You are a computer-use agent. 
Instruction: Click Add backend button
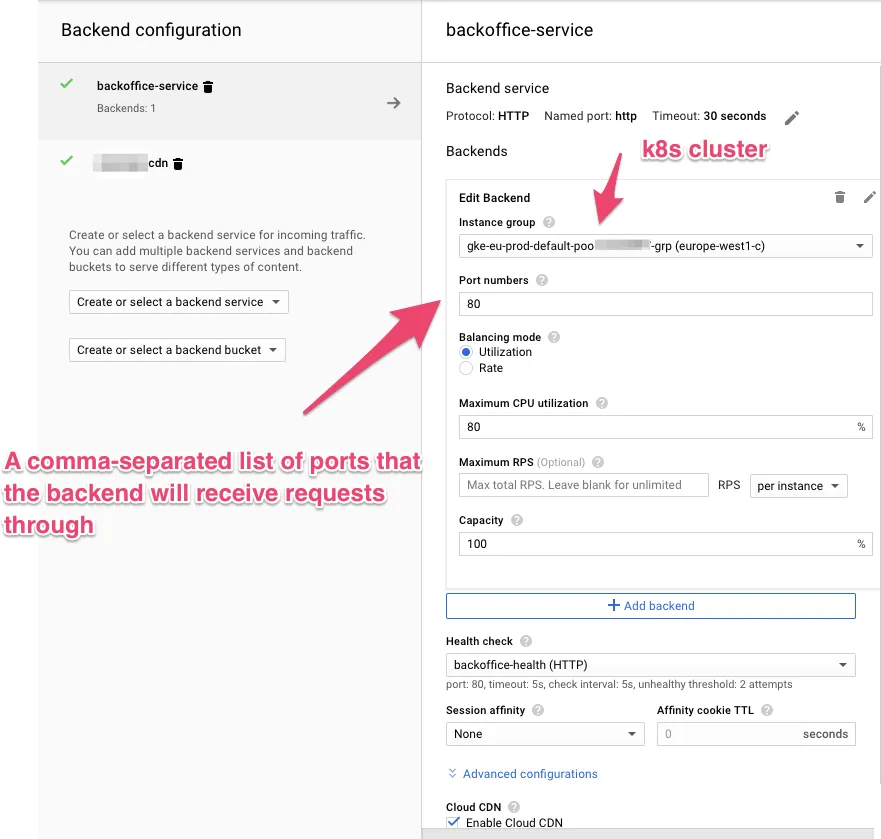point(650,606)
